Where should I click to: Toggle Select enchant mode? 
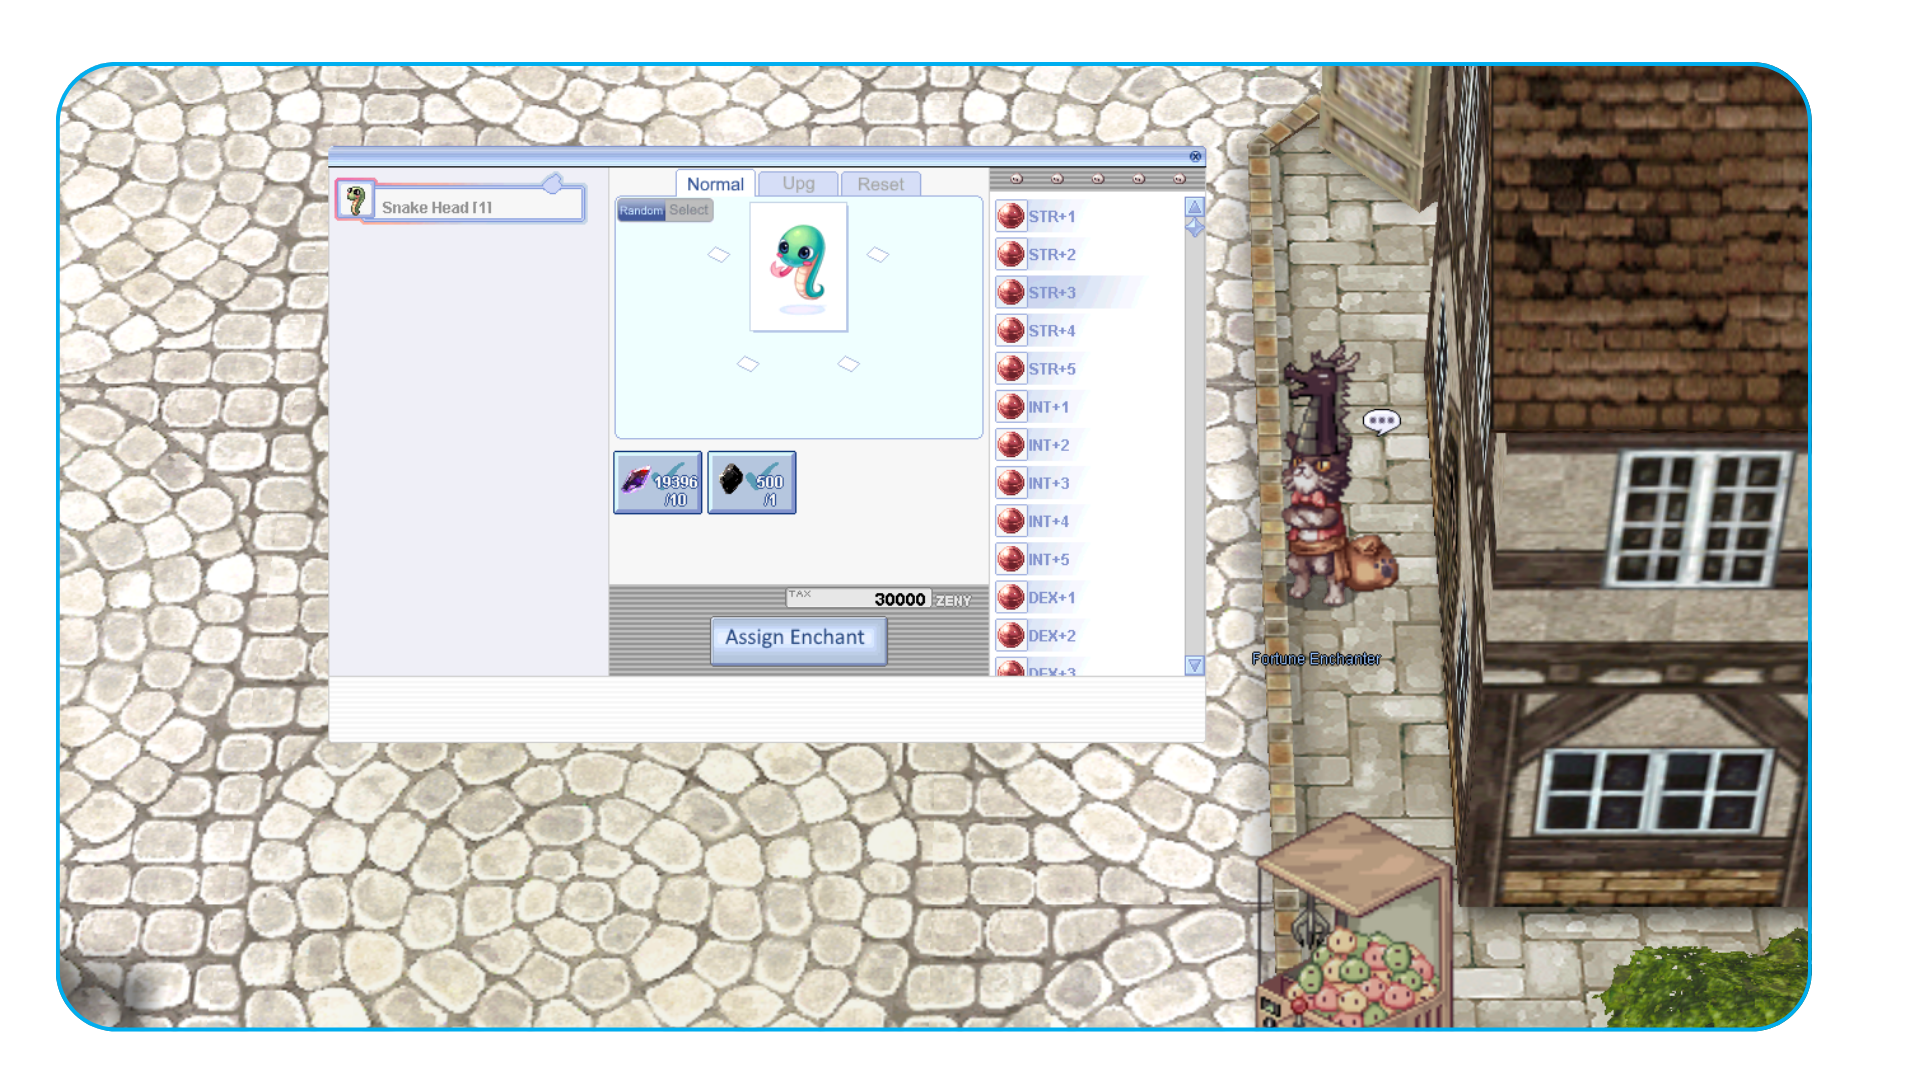[x=689, y=210]
